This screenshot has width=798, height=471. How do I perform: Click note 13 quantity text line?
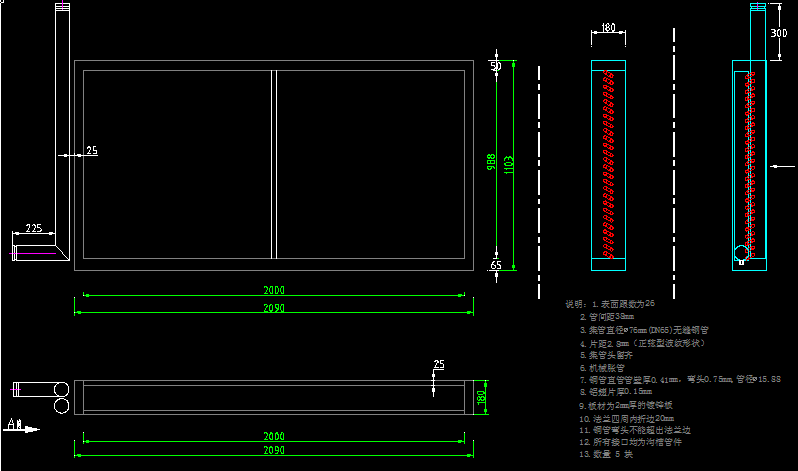coord(606,454)
